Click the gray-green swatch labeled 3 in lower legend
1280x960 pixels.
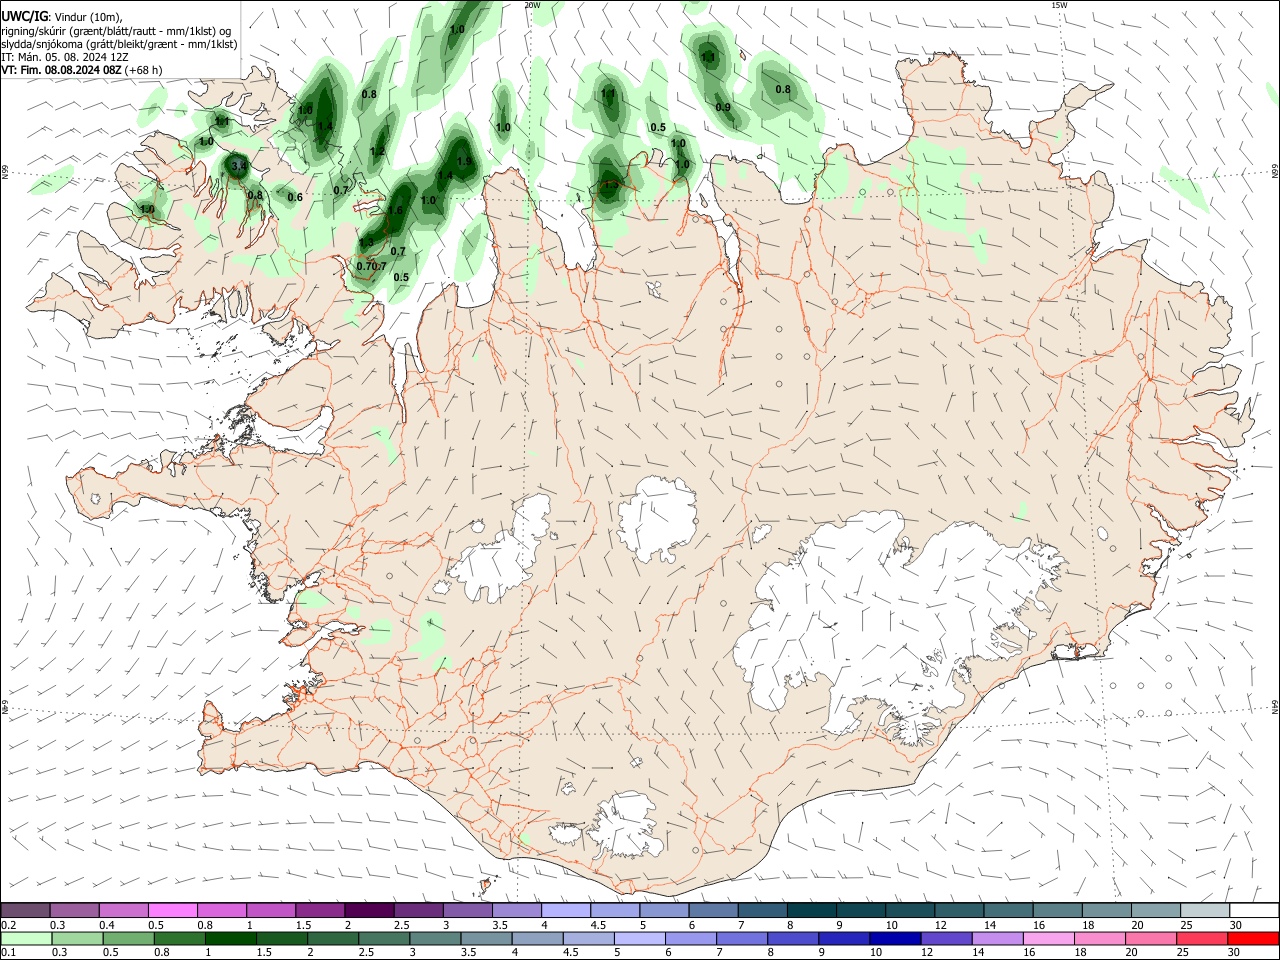(436, 939)
